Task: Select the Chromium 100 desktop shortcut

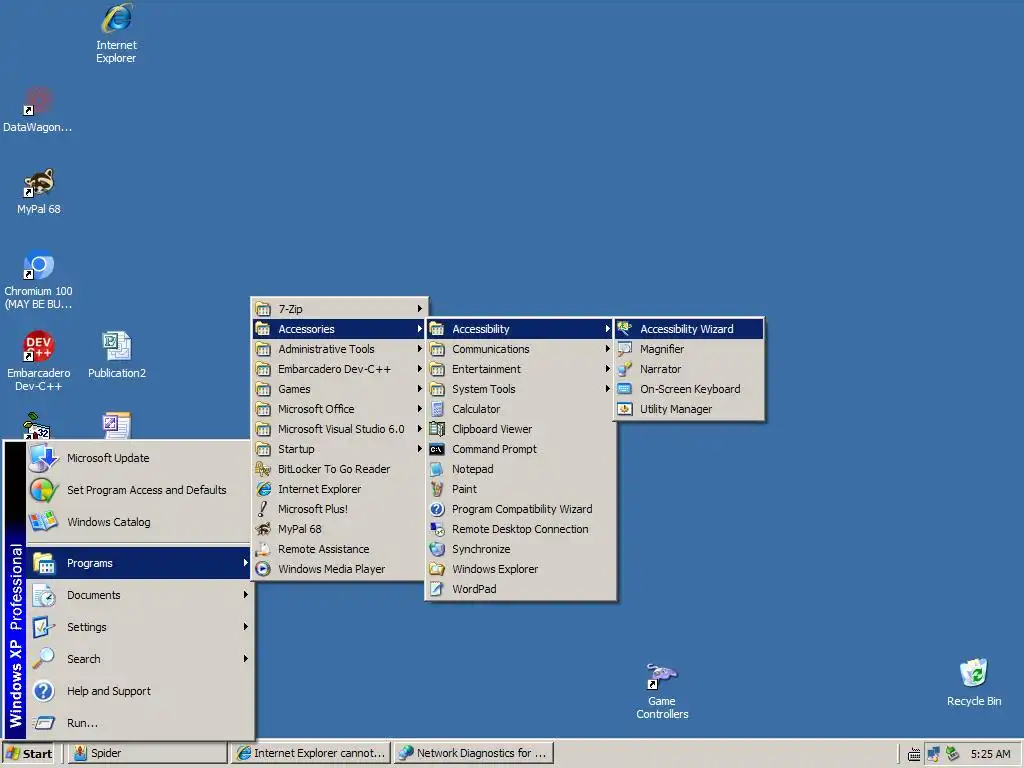Action: tap(38, 280)
